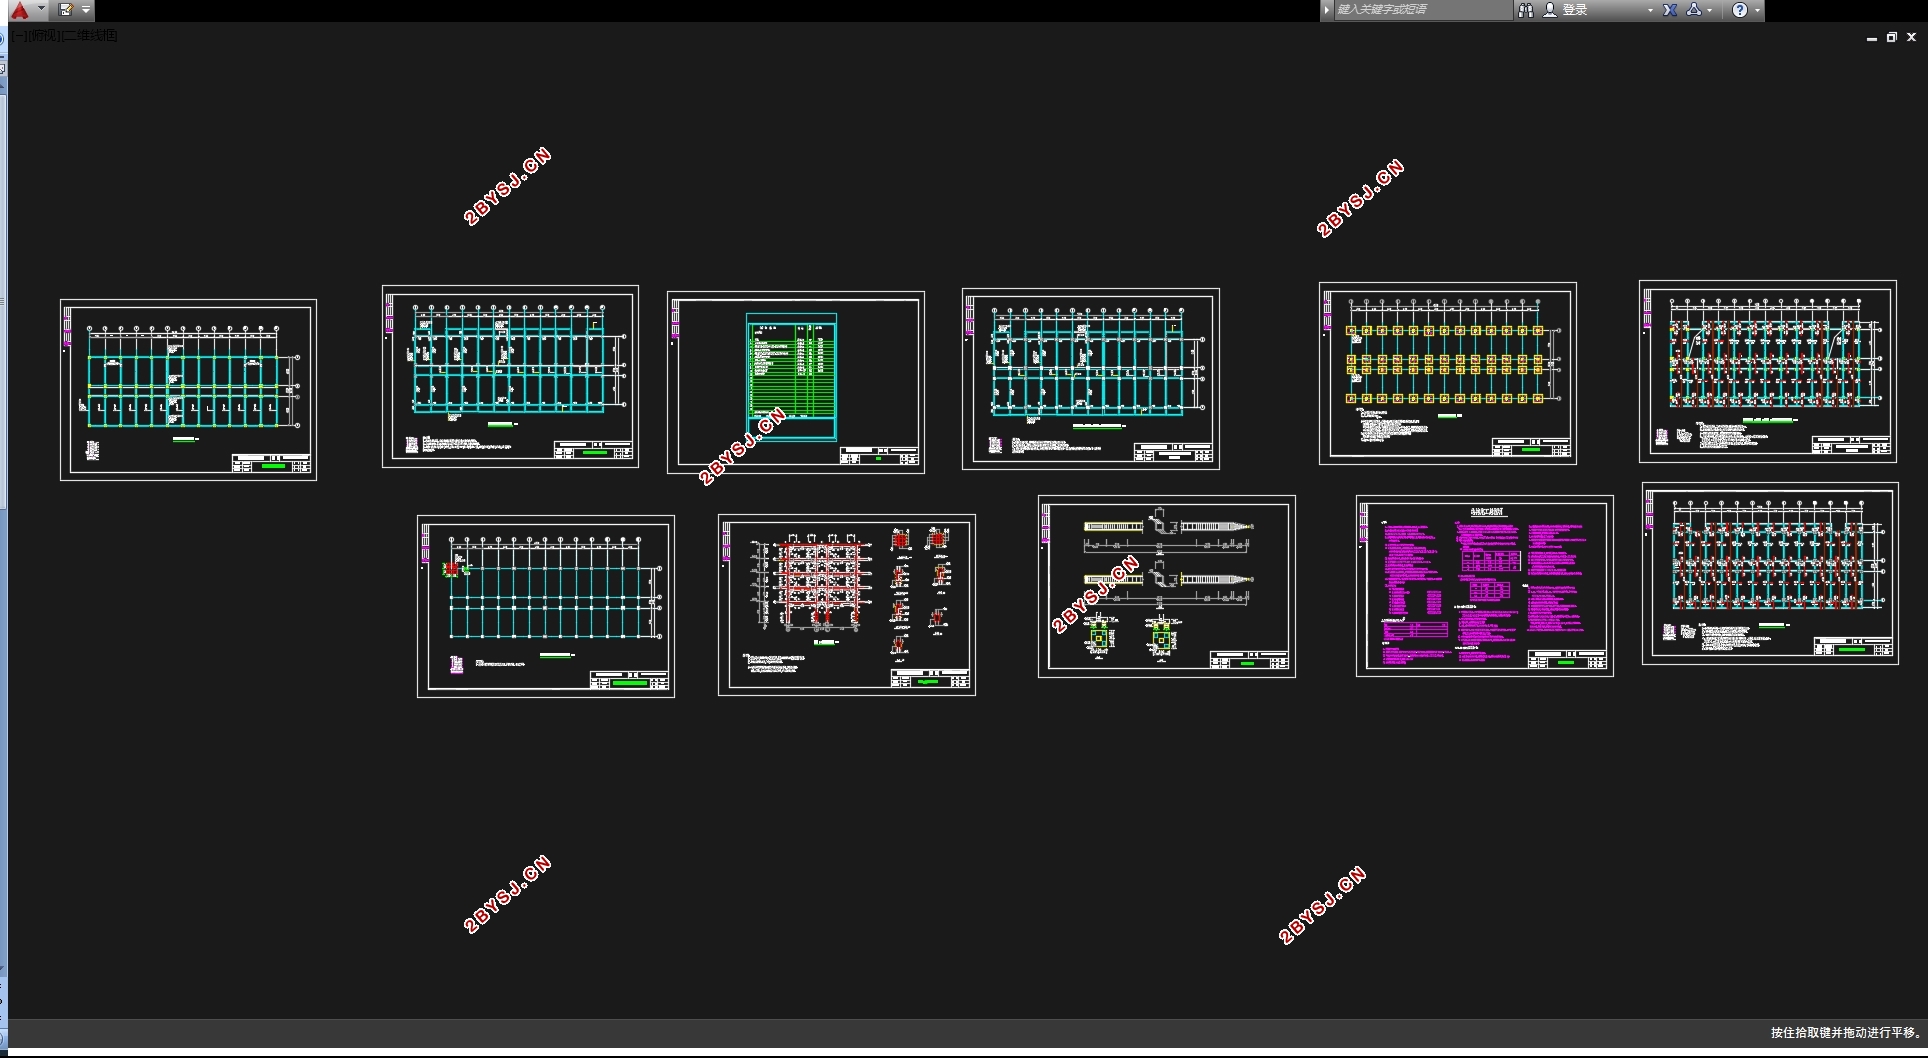Click the 登录 sign-in button
This screenshot has width=1928, height=1058.
[1576, 10]
